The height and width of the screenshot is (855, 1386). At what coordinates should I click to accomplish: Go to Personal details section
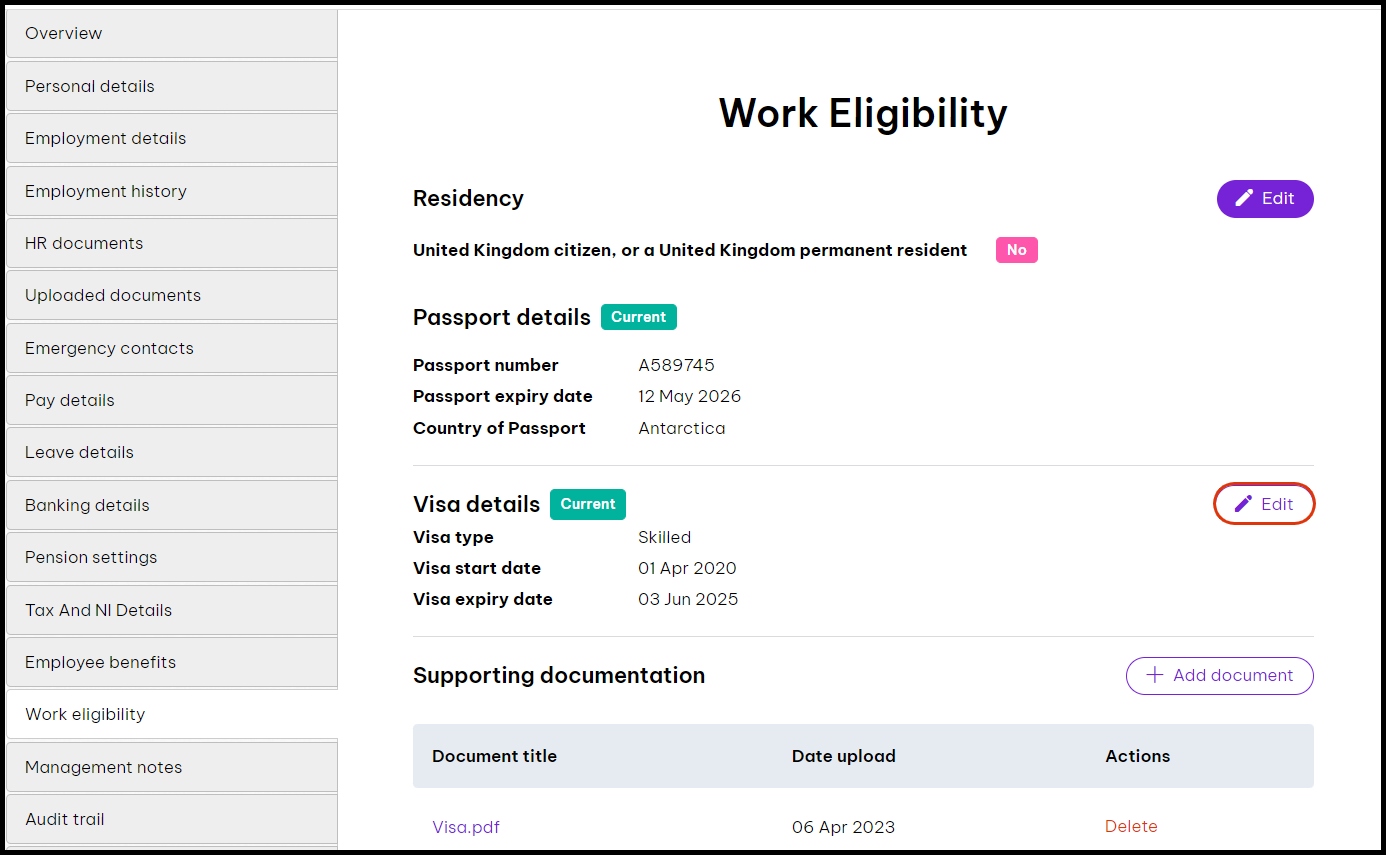(171, 86)
